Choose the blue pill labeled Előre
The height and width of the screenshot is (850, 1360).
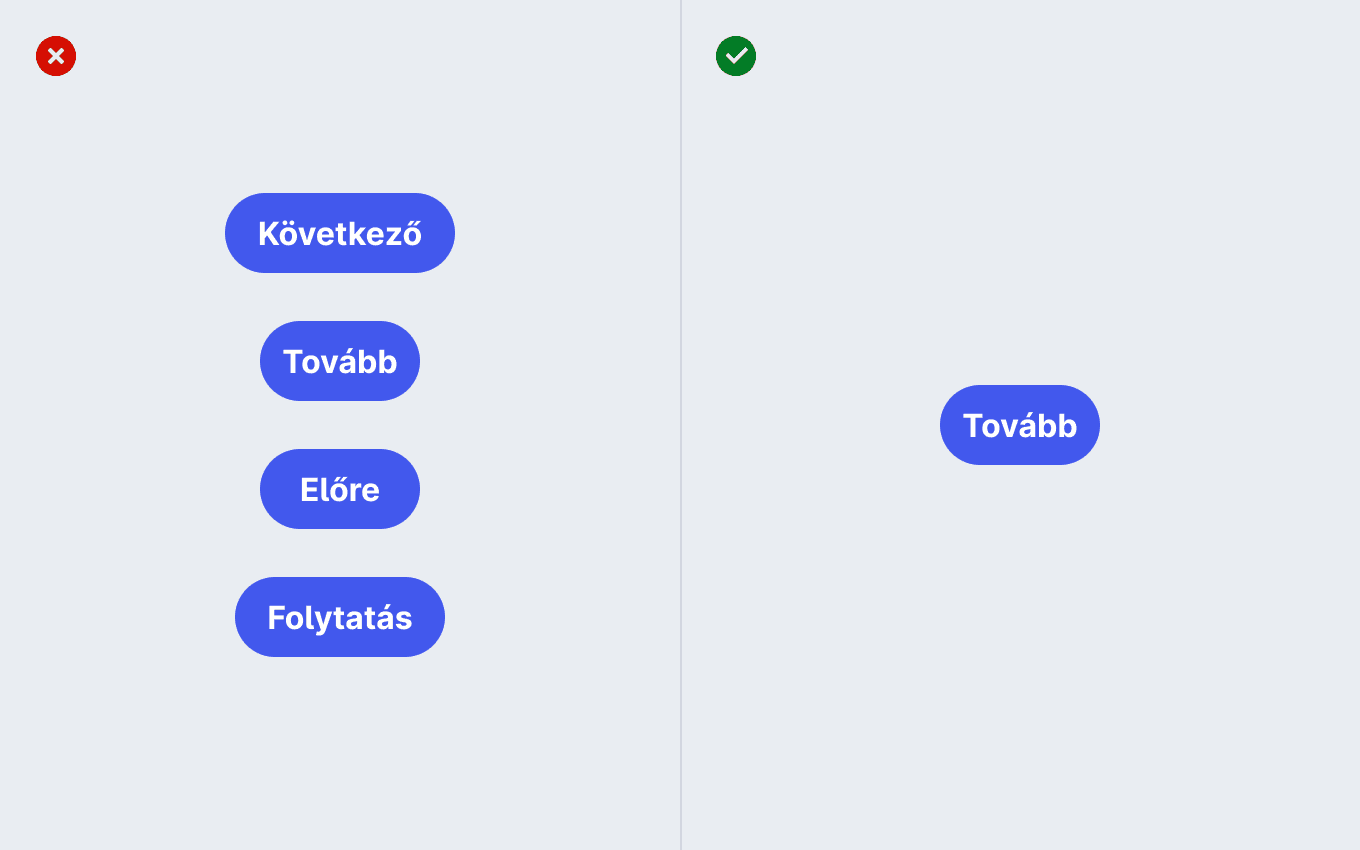point(340,489)
